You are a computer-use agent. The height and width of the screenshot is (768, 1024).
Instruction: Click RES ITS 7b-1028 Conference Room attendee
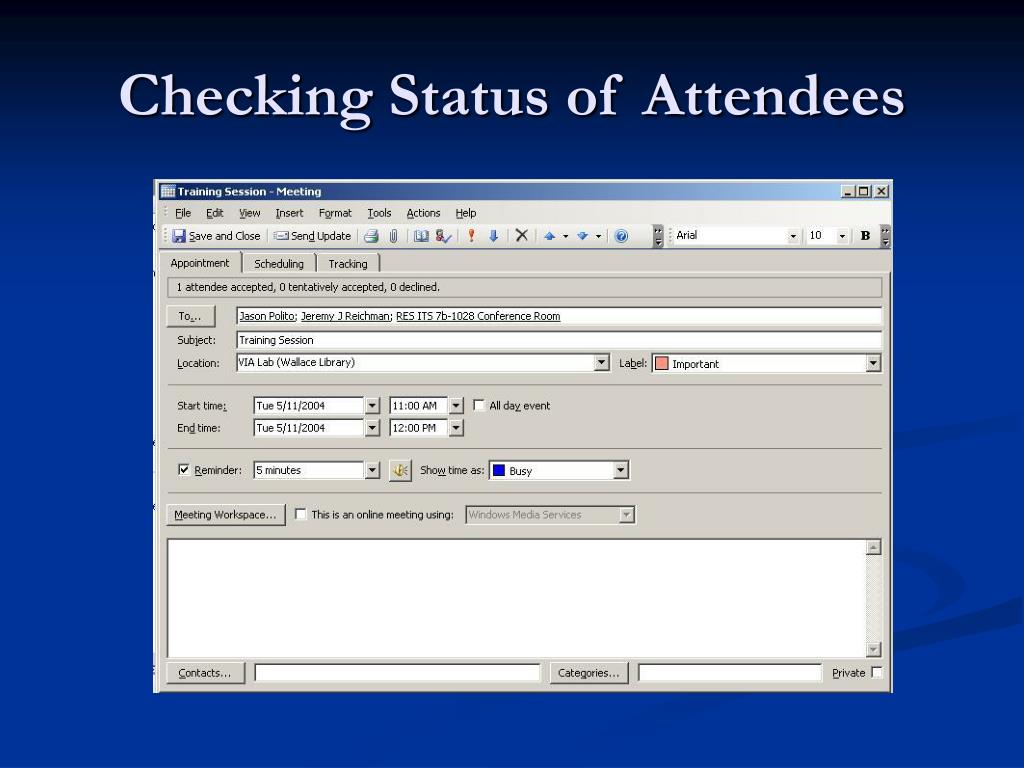point(478,316)
